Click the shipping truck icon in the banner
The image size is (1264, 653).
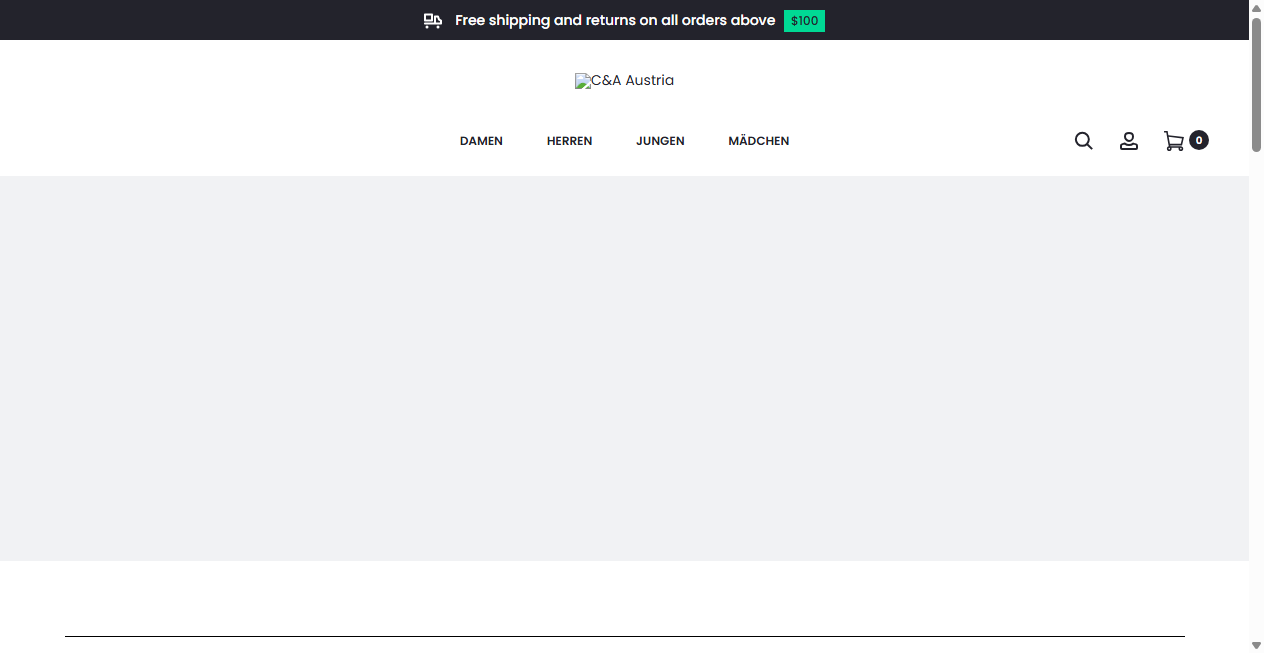coord(432,20)
